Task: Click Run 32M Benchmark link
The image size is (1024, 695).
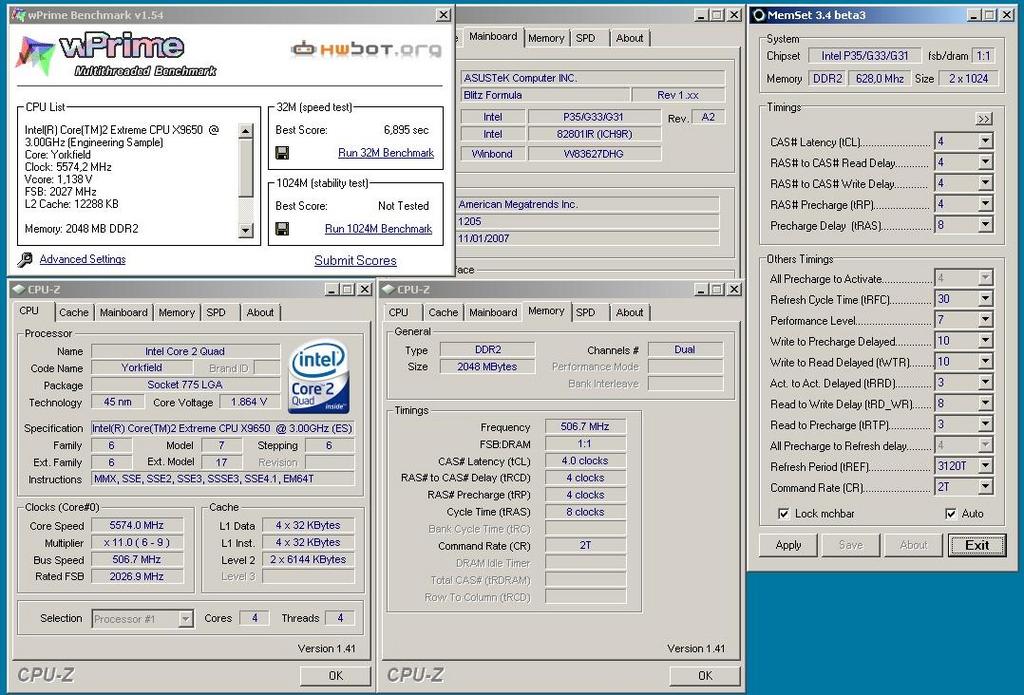Action: (386, 153)
